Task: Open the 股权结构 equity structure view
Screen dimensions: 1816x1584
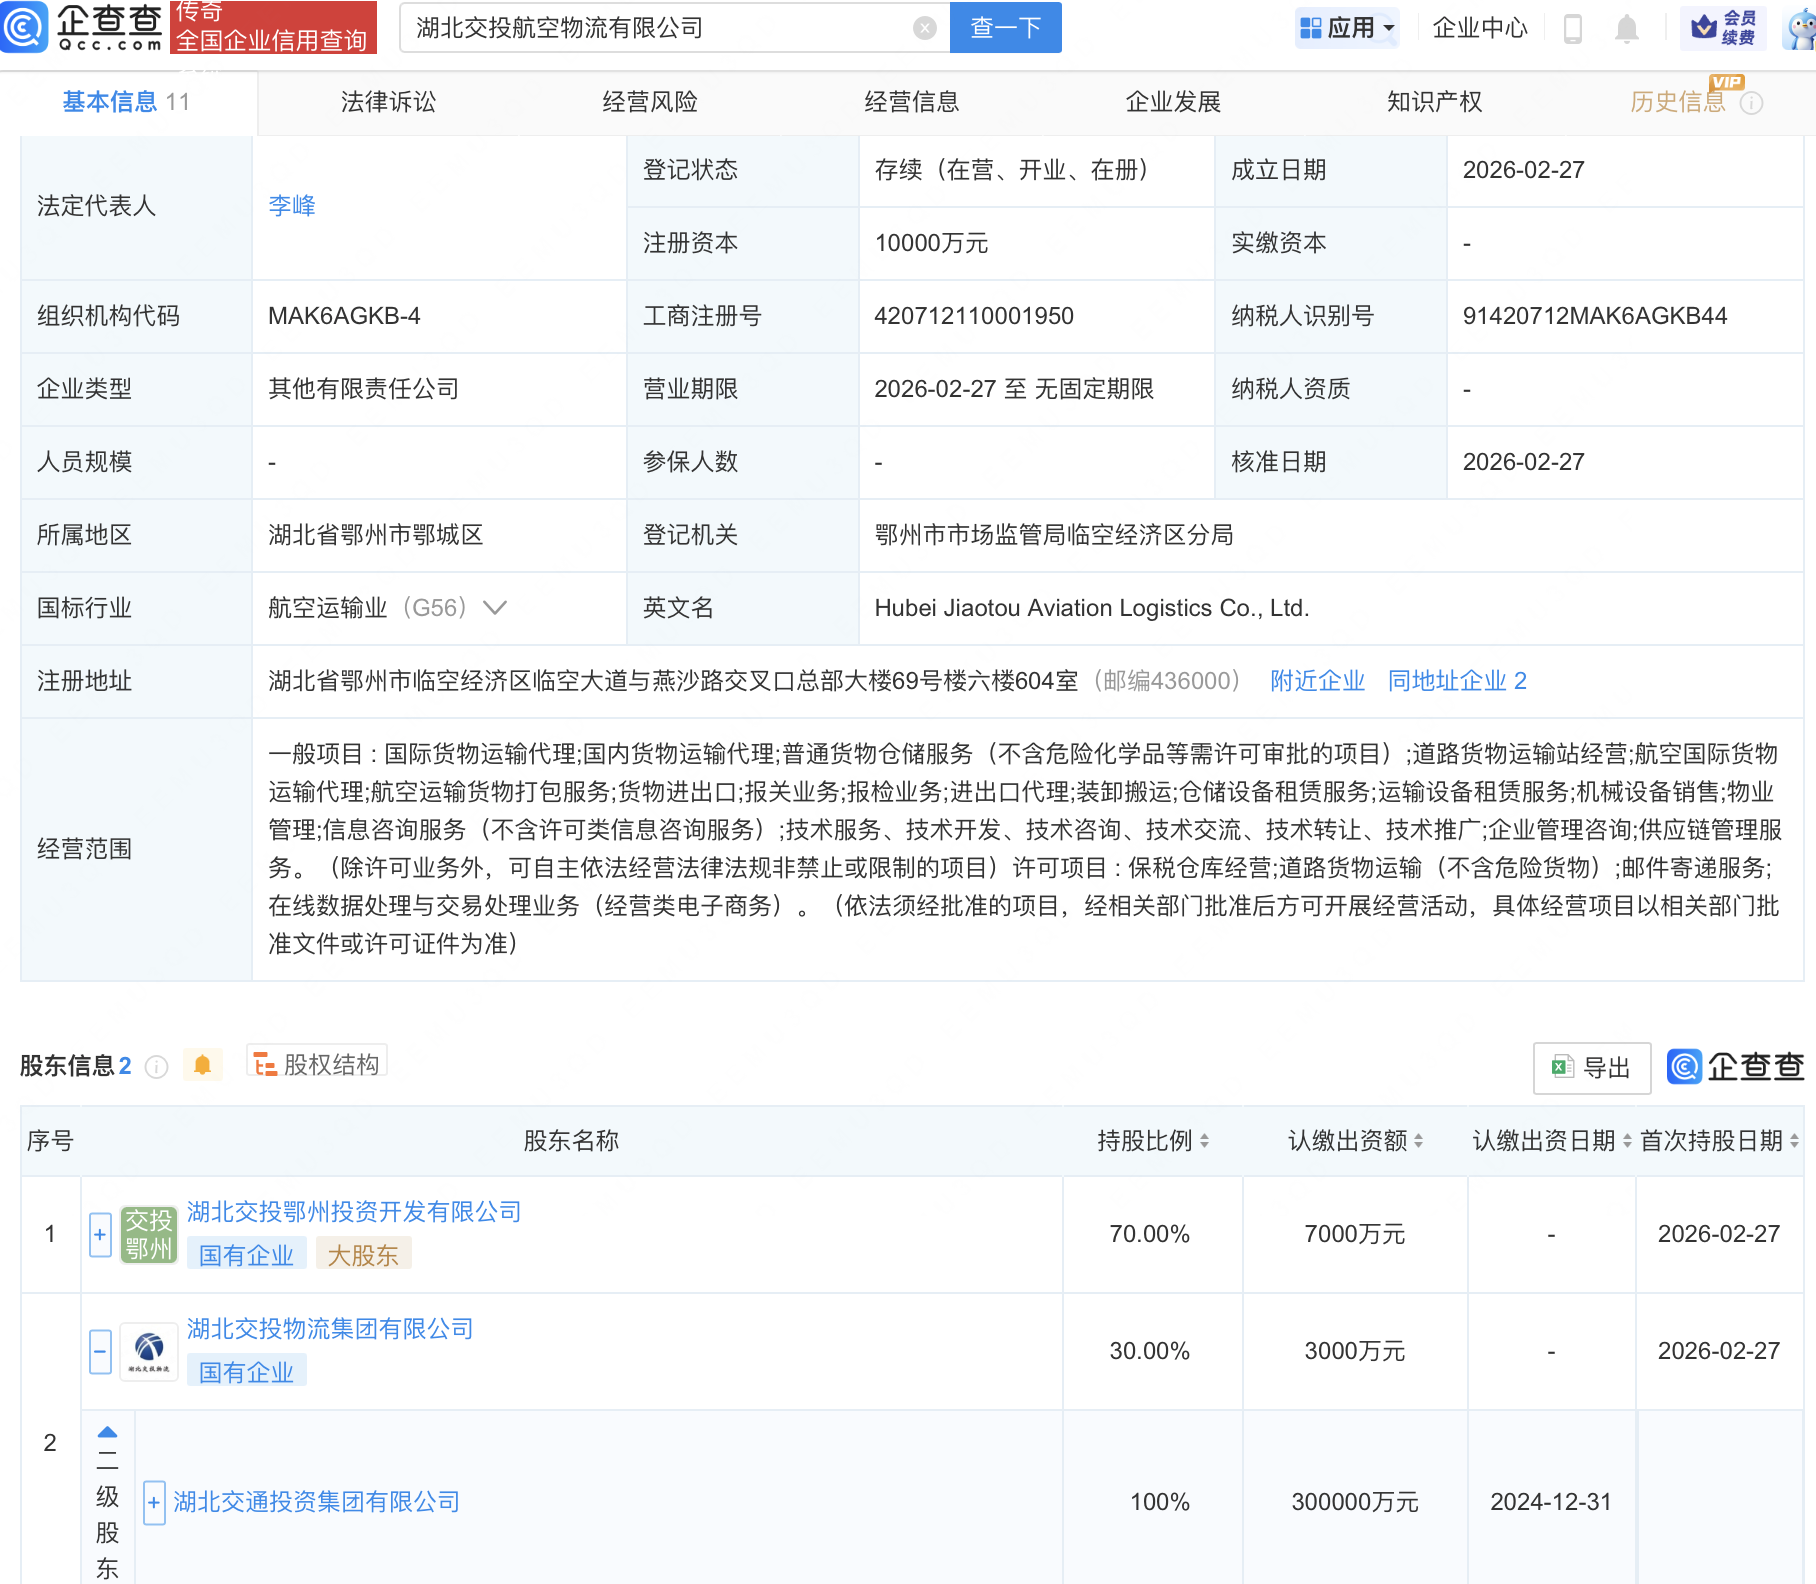Action: click(x=317, y=1064)
